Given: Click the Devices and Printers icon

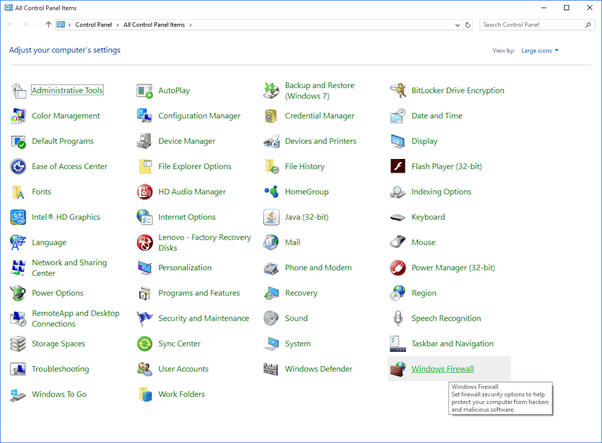Looking at the screenshot, I should (271, 141).
